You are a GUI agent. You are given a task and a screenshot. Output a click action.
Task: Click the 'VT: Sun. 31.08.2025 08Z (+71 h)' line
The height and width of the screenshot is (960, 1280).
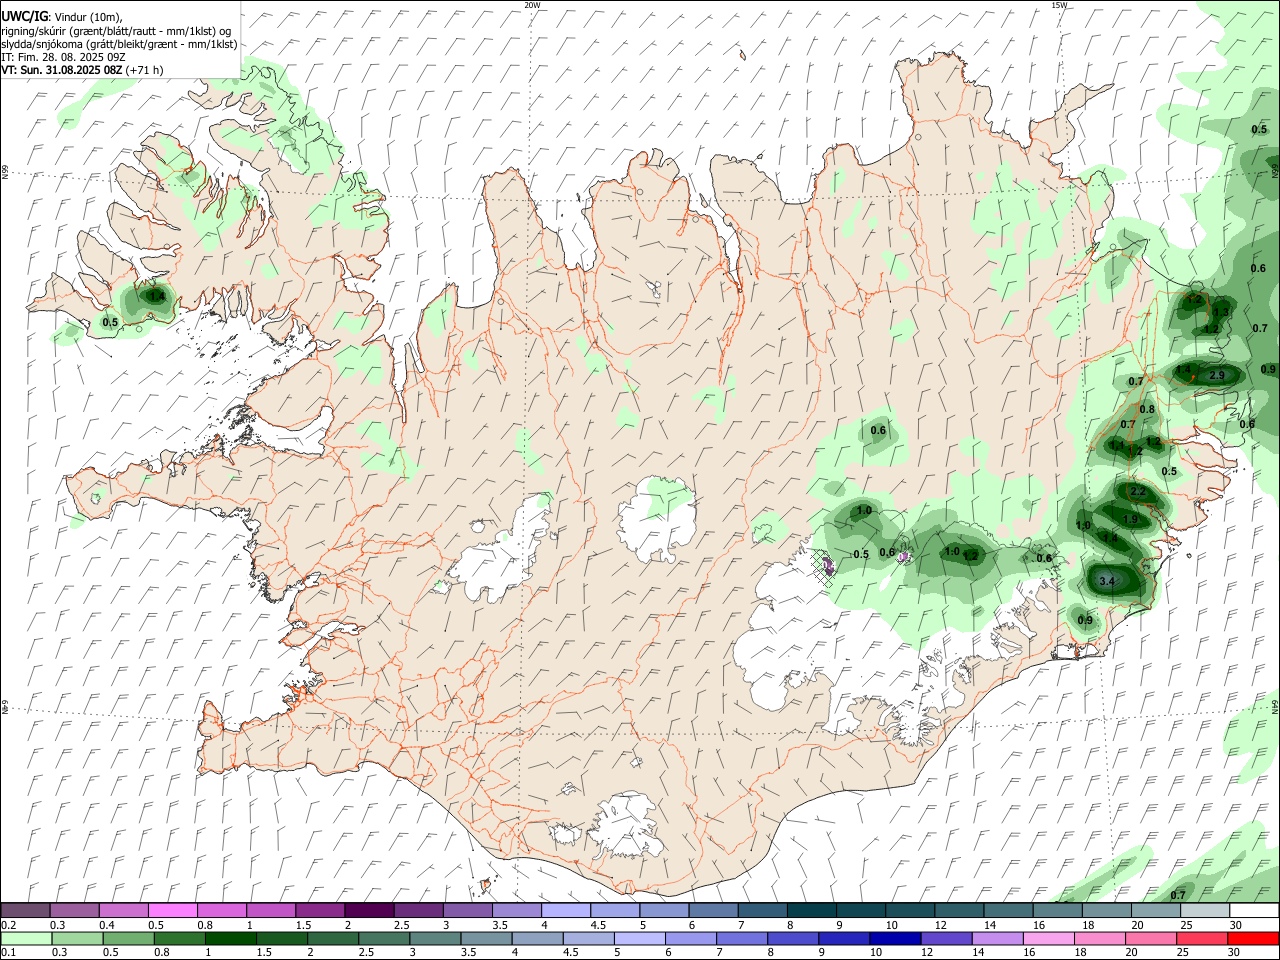pos(82,70)
